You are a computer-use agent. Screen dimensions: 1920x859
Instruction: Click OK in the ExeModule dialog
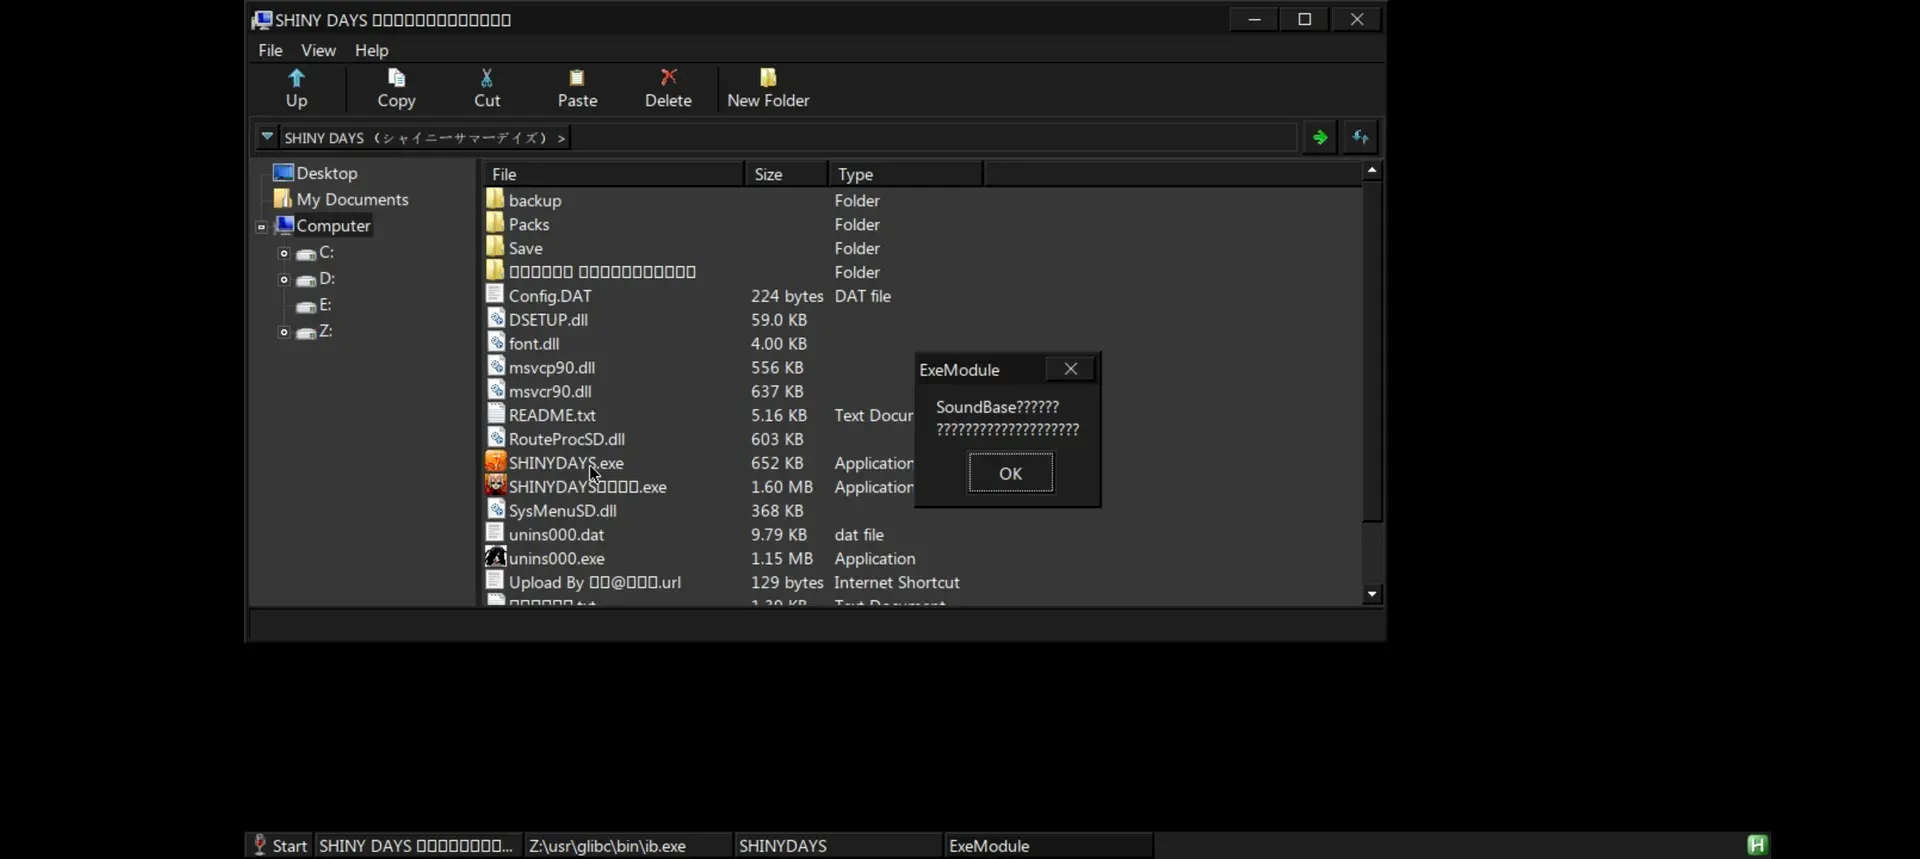1010,473
